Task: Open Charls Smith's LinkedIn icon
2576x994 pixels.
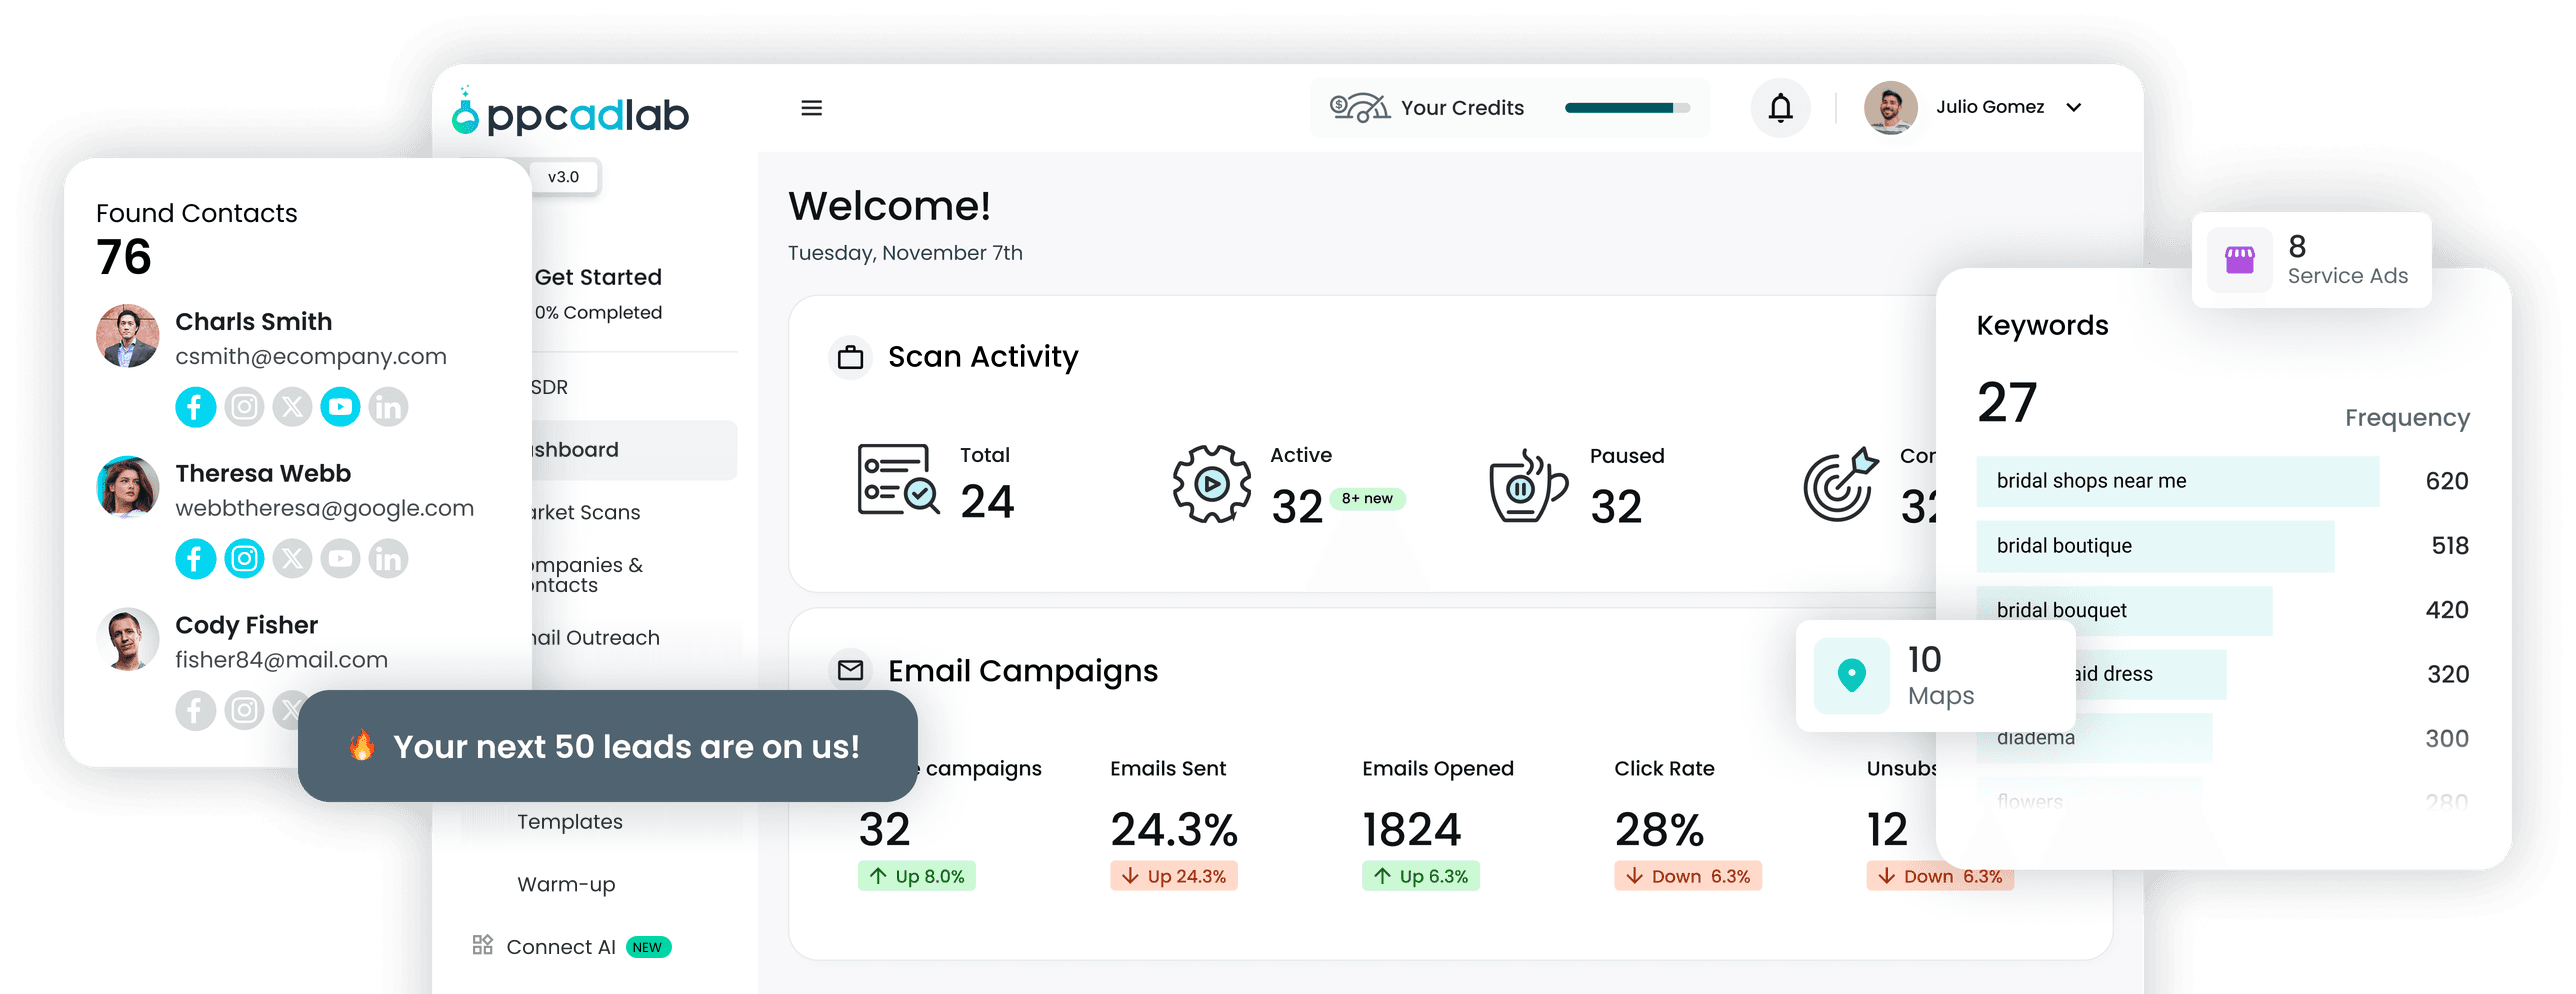Action: (388, 407)
